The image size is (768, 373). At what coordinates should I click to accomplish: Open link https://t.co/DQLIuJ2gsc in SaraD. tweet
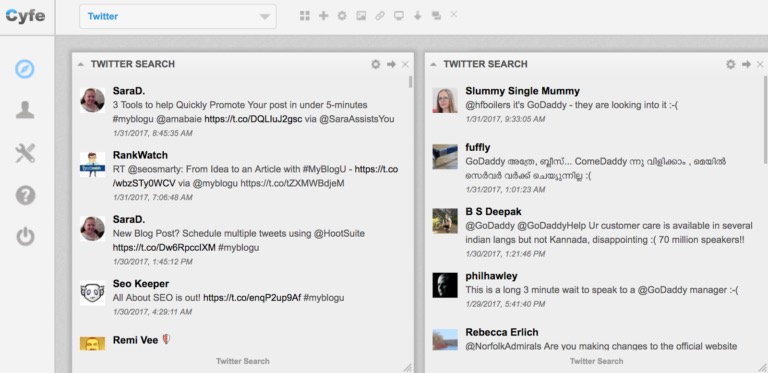(253, 119)
